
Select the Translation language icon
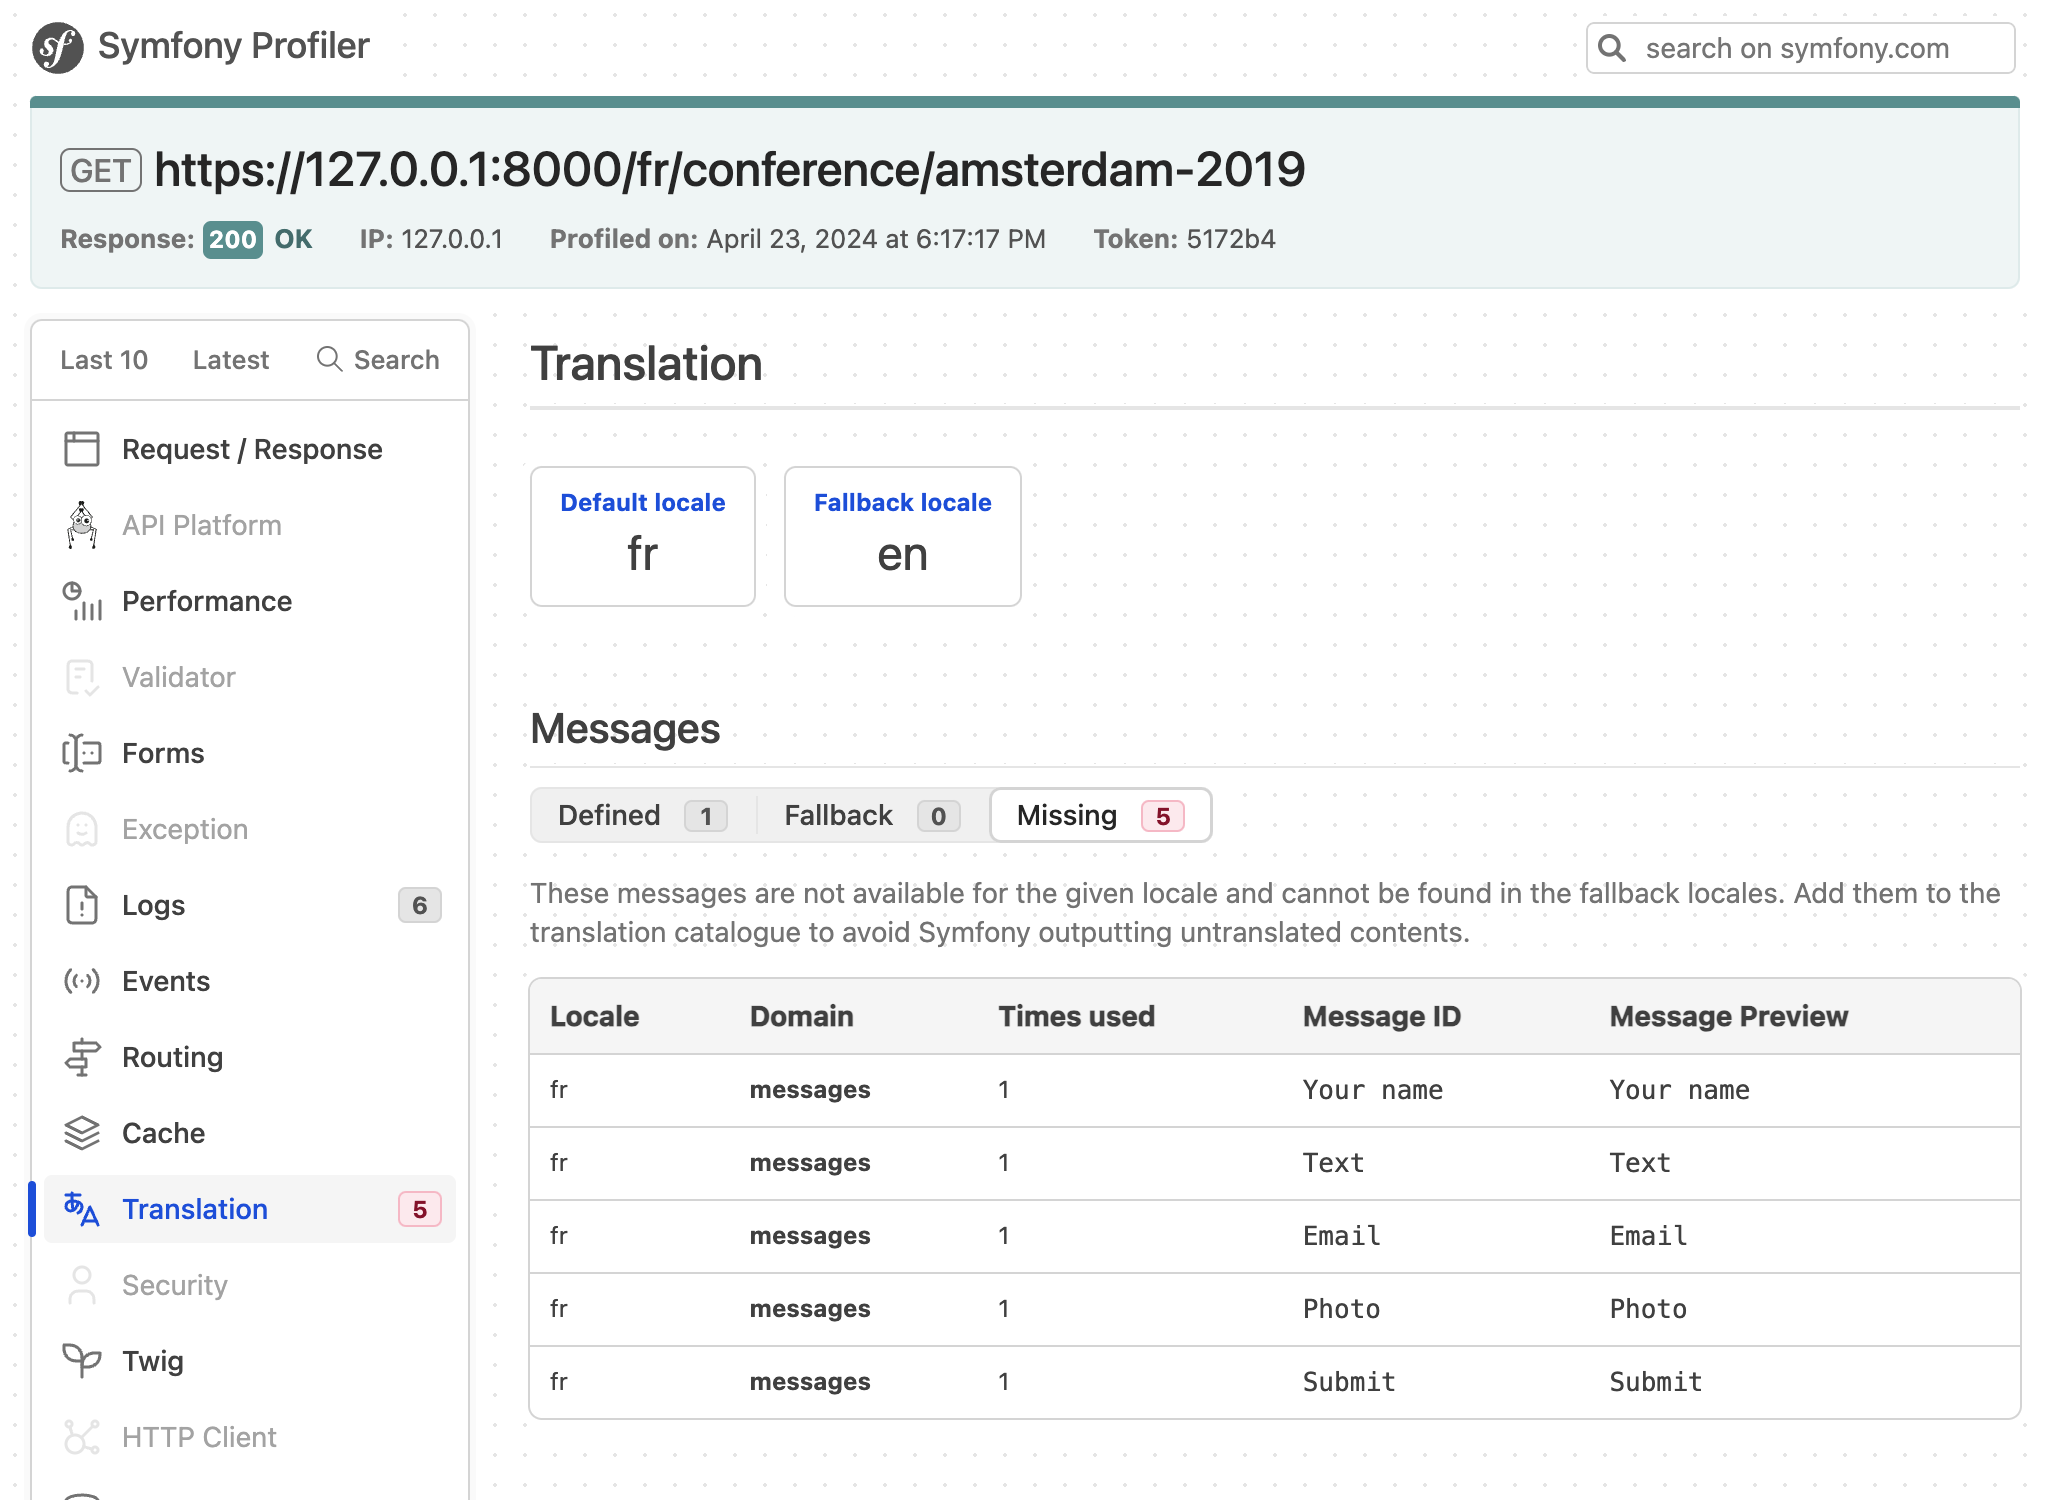82,1209
